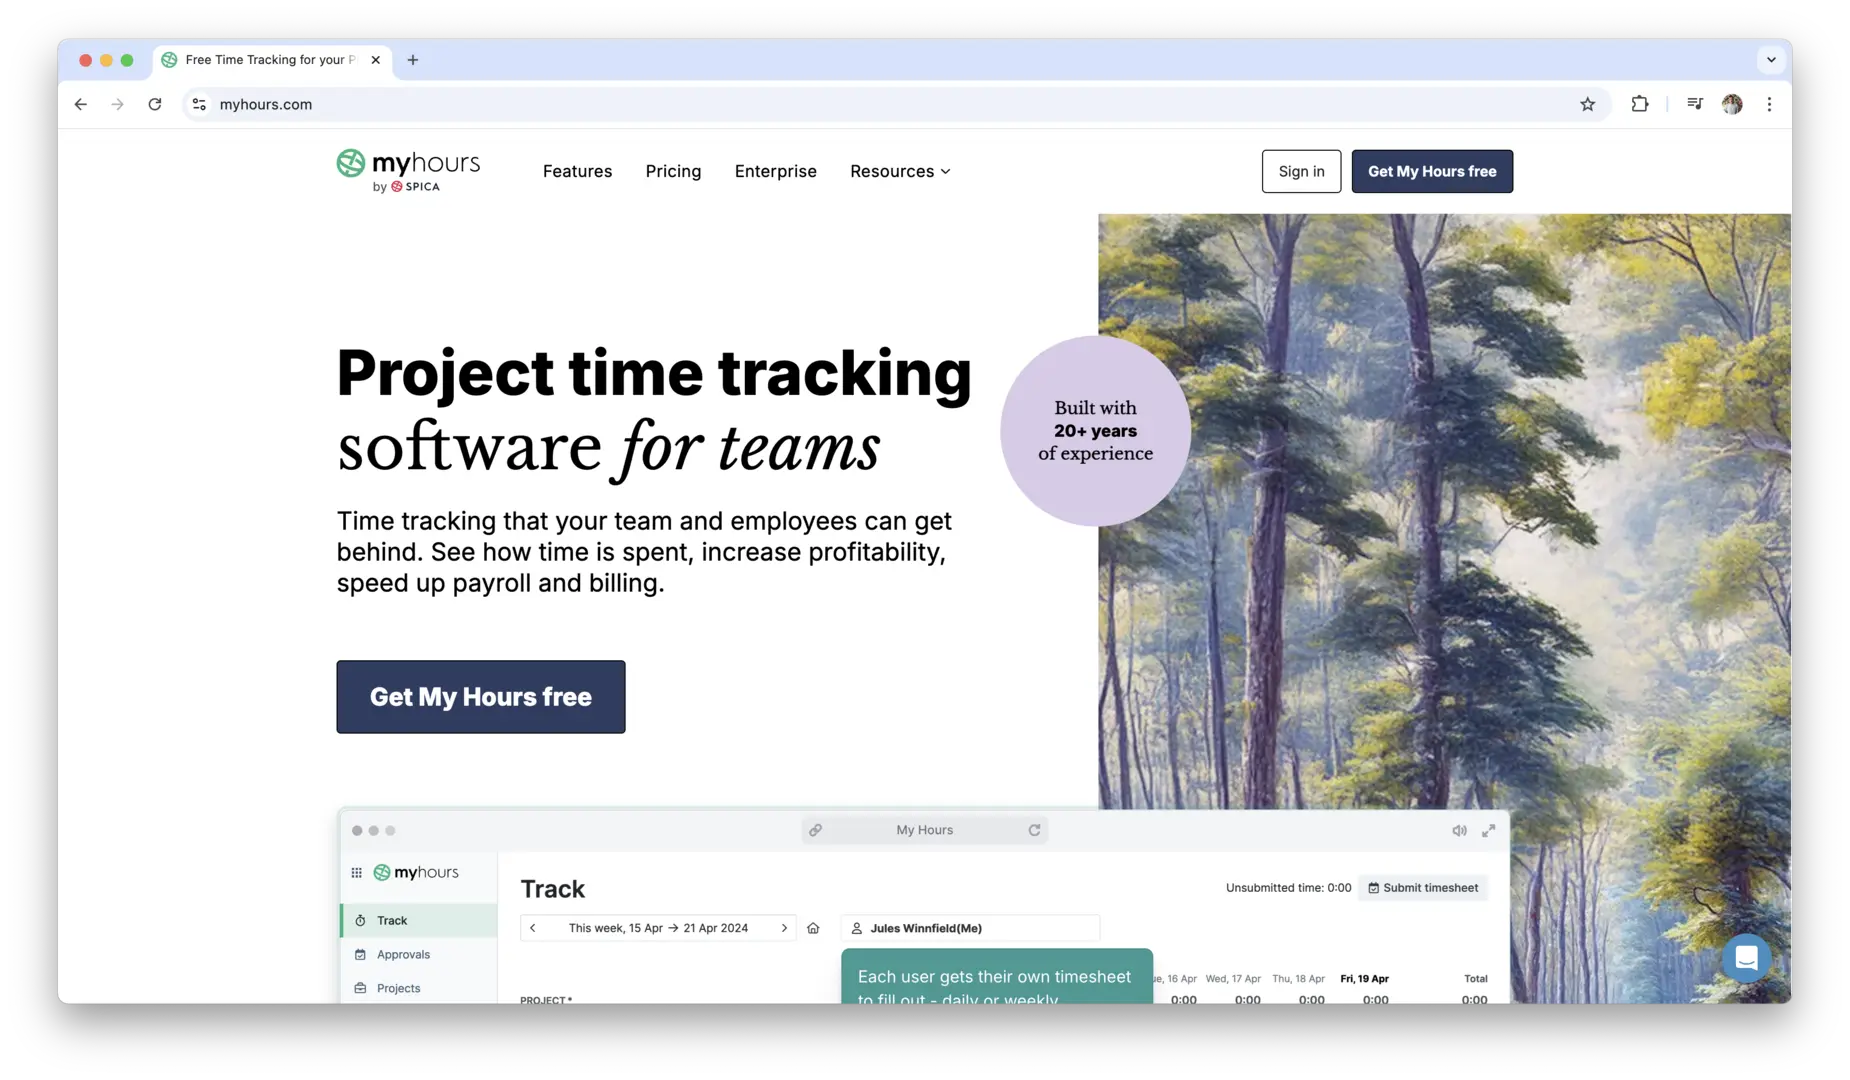Click the Wed, 17 Apr column header
Screen dimensions: 1850x1080
[x=1233, y=979]
